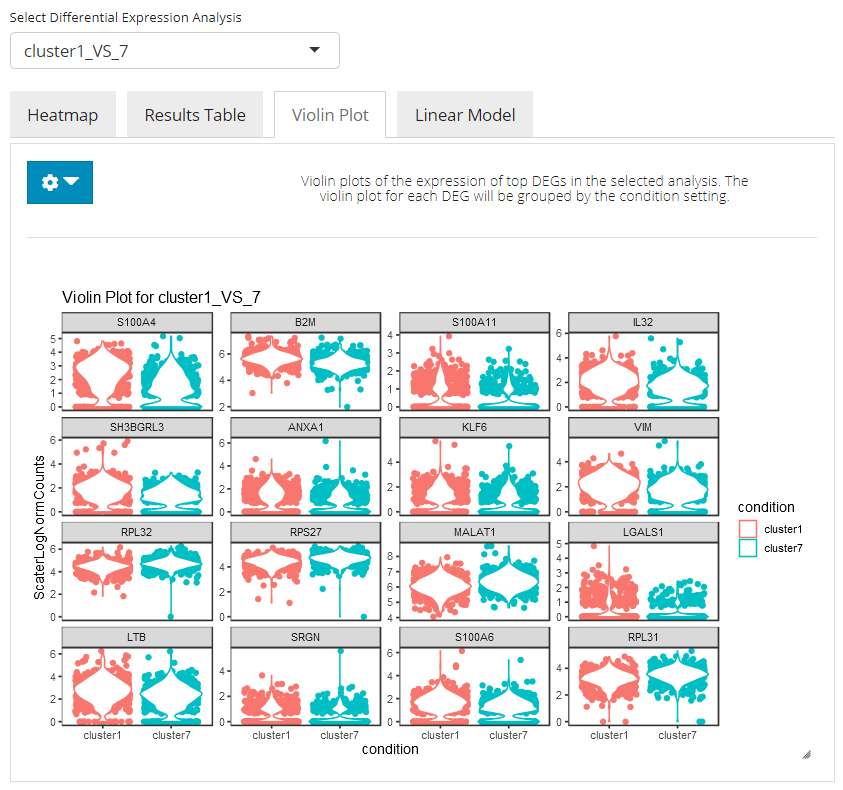Click the LTB panel header
The image size is (843, 790).
pyautogui.click(x=136, y=637)
